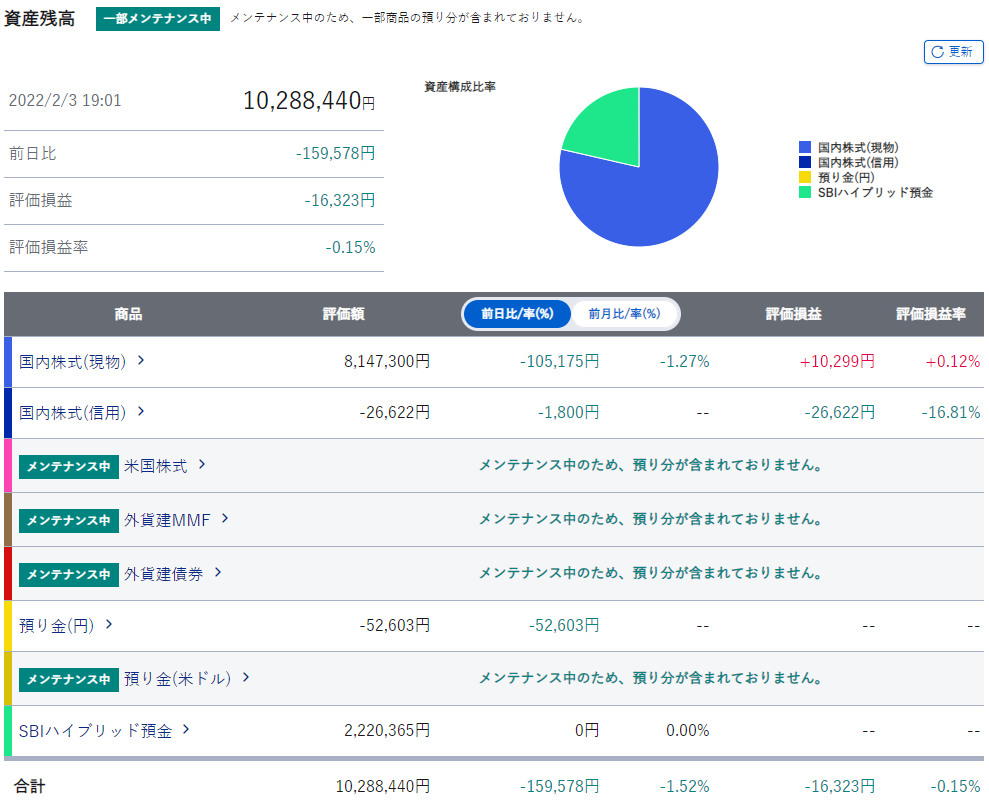The height and width of the screenshot is (803, 989).
Task: Click the 預り金(円) chevron icon
Action: (109, 625)
